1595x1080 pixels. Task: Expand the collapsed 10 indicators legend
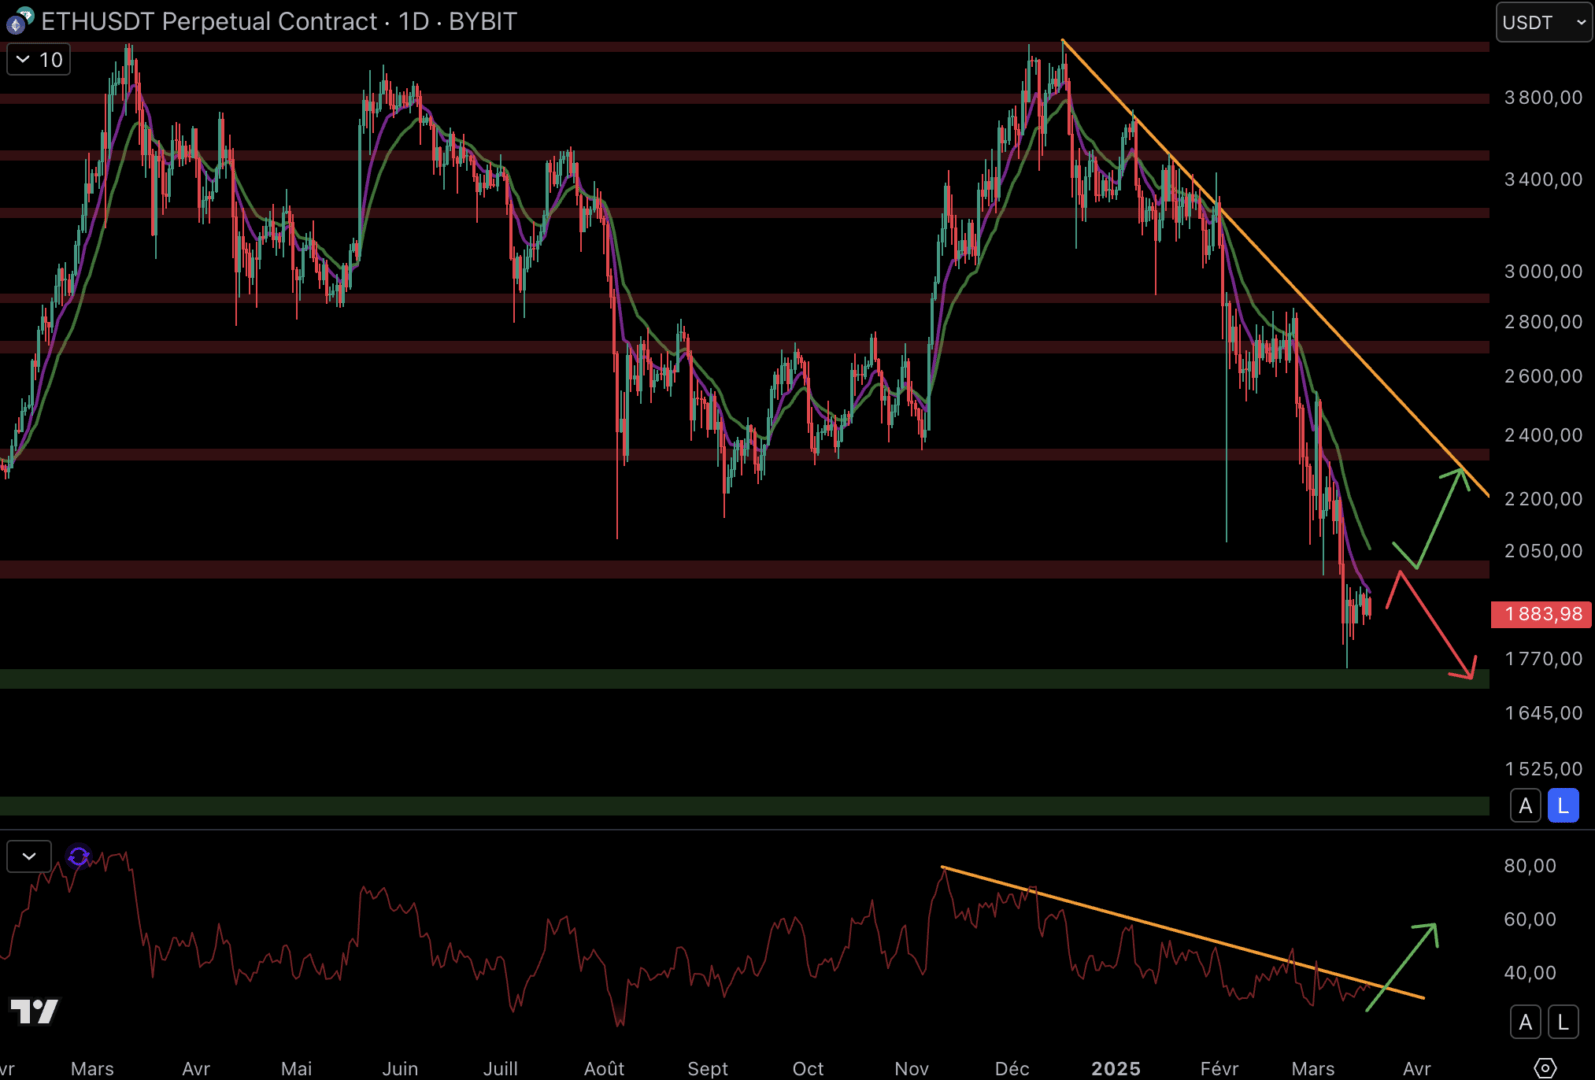(39, 60)
